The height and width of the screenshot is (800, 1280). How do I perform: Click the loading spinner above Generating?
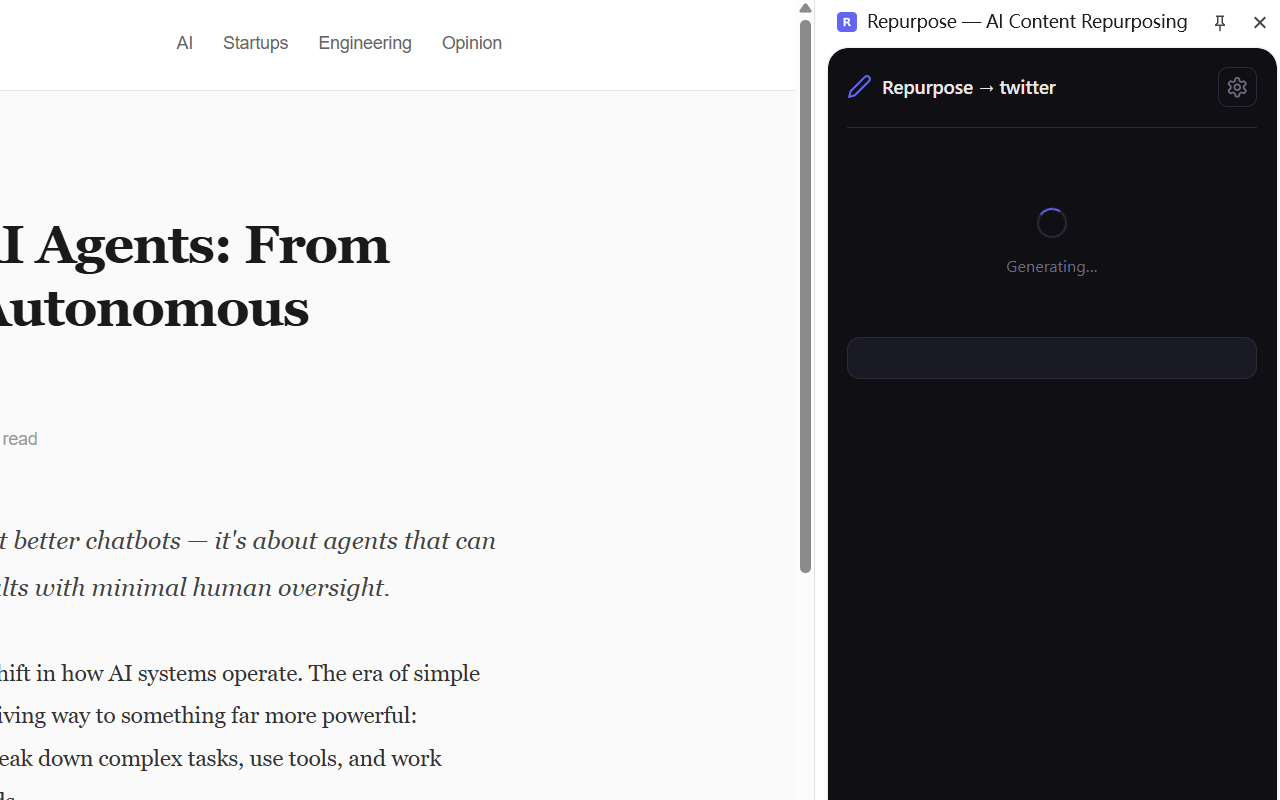pos(1051,223)
